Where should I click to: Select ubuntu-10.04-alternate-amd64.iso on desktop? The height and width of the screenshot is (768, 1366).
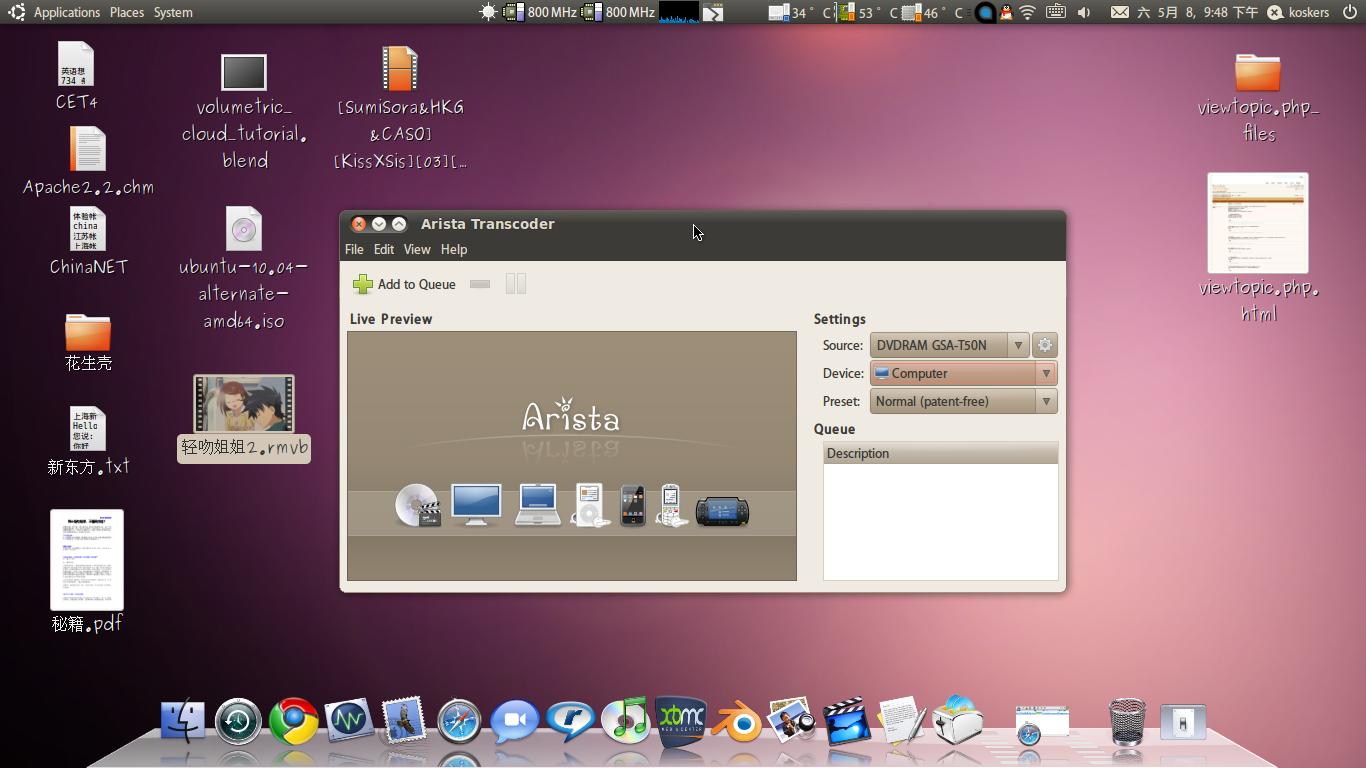coord(244,268)
